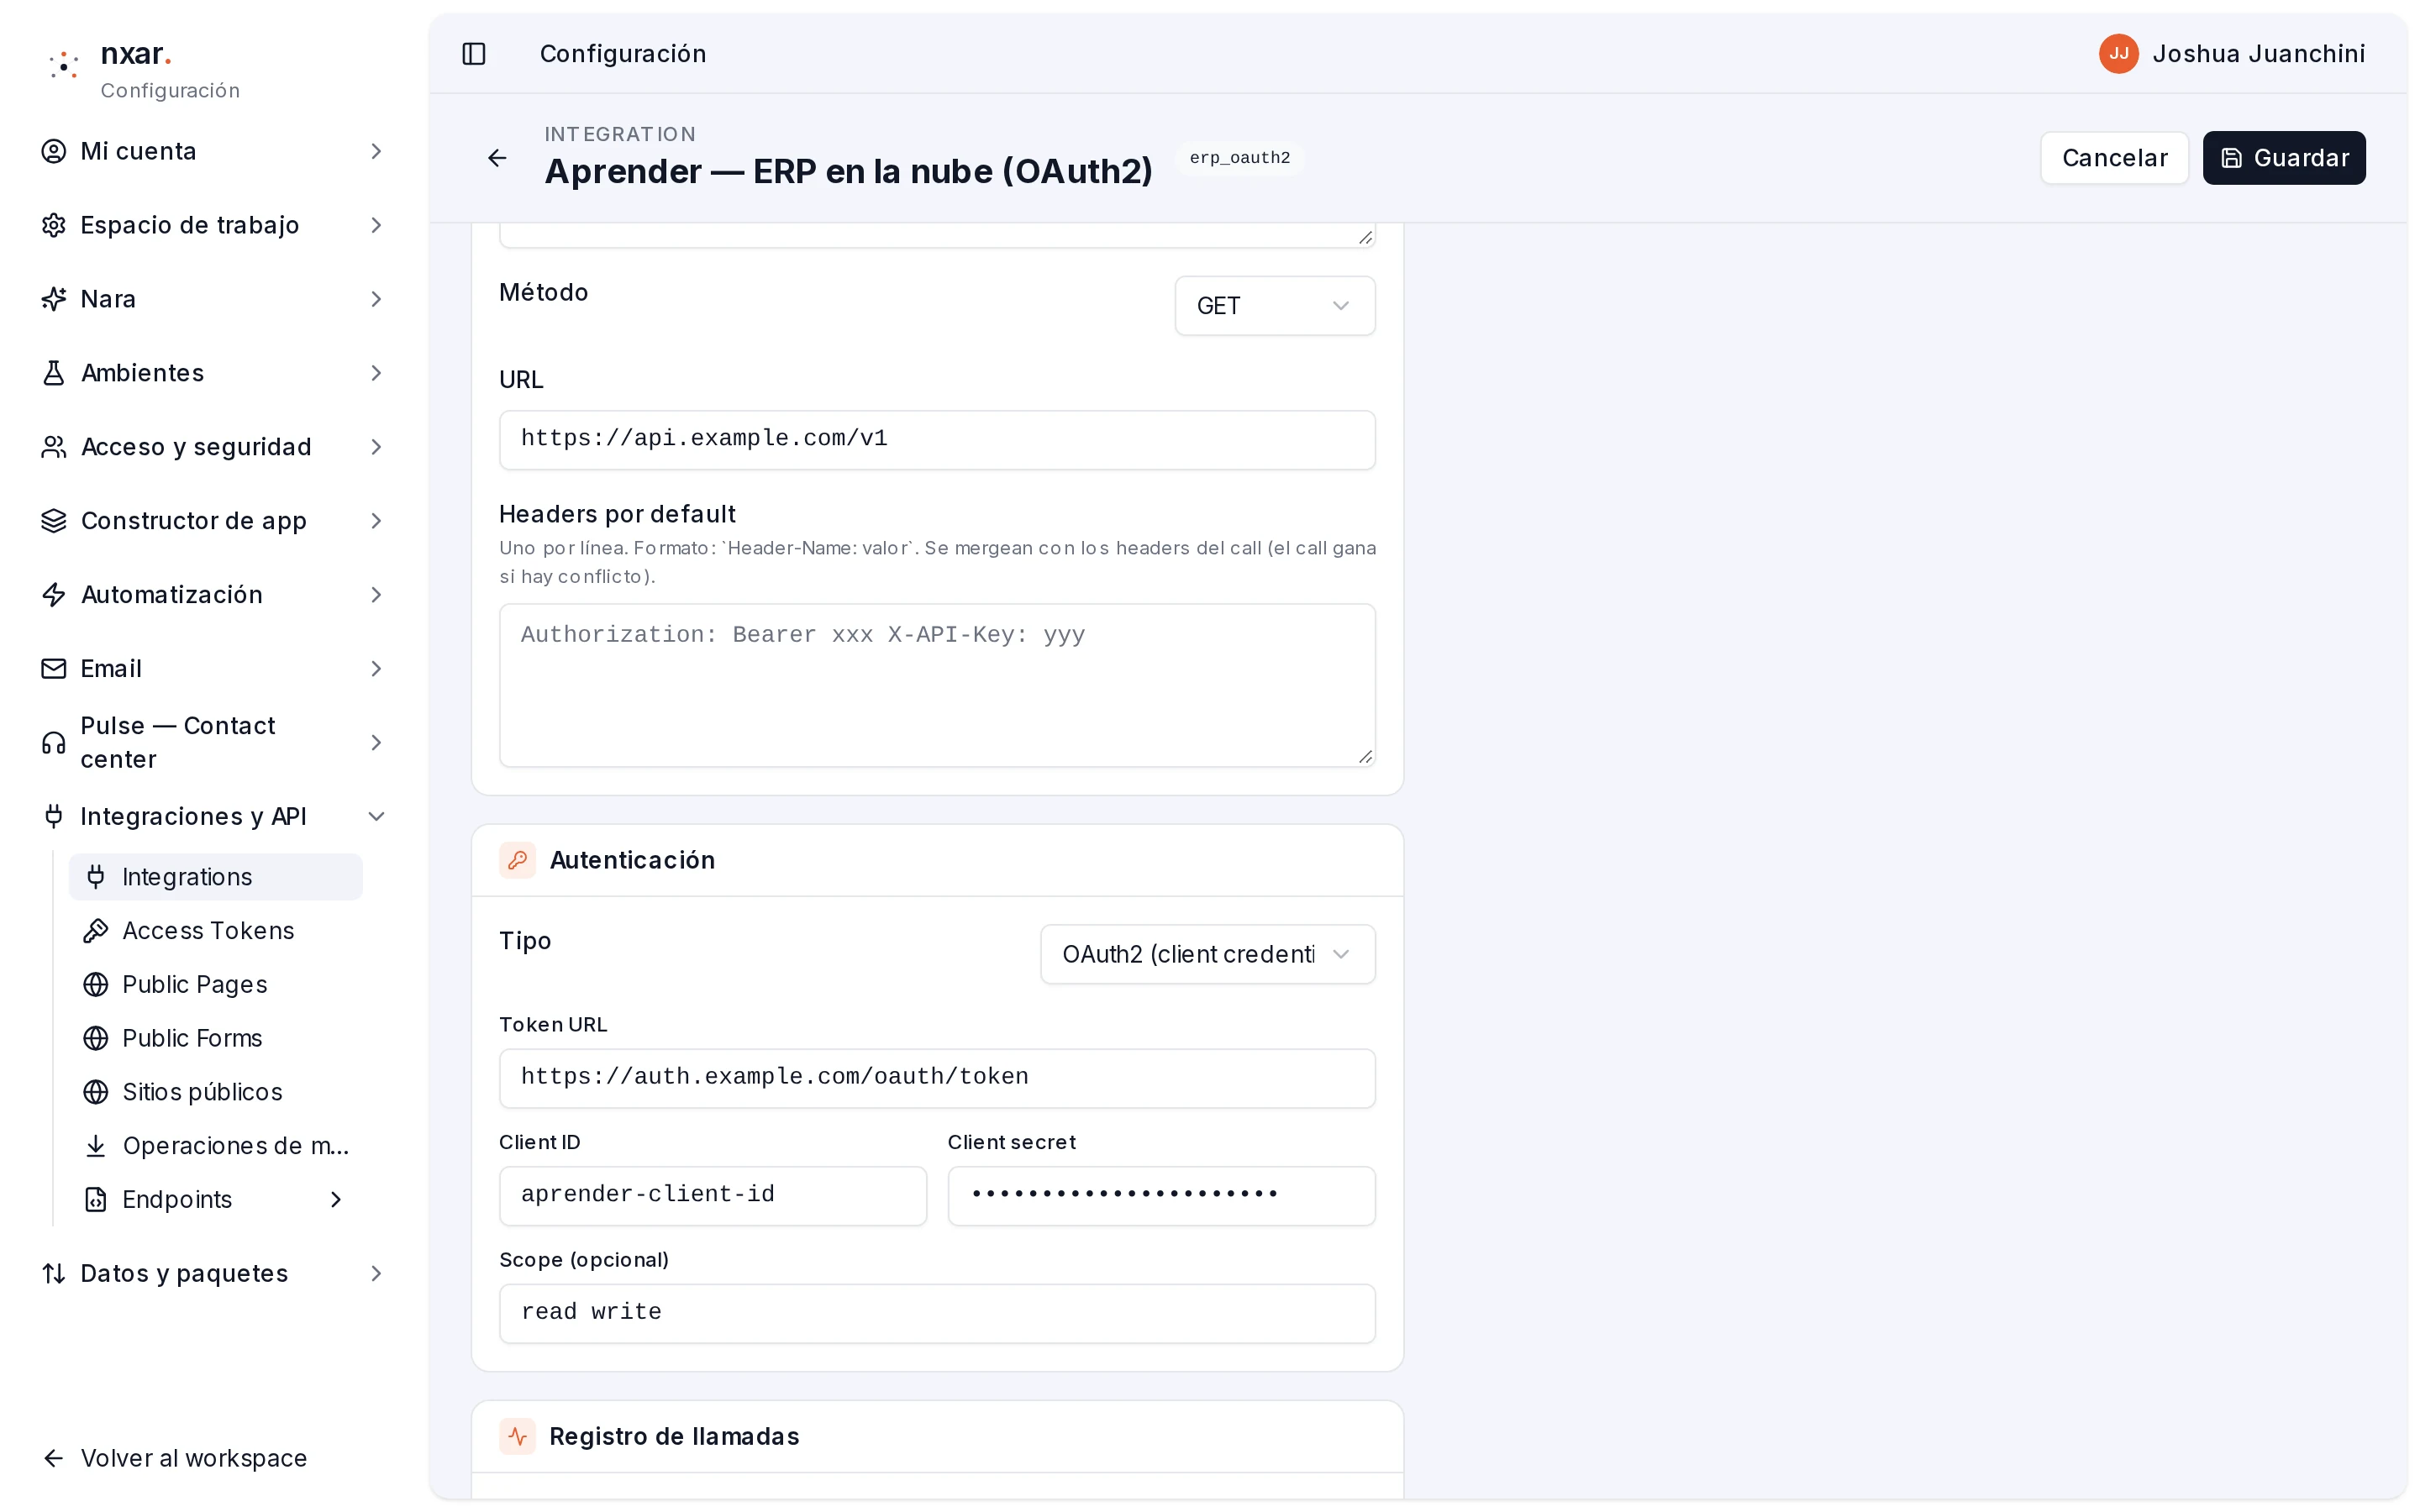Open Sitios públicos menu item

[215, 1092]
